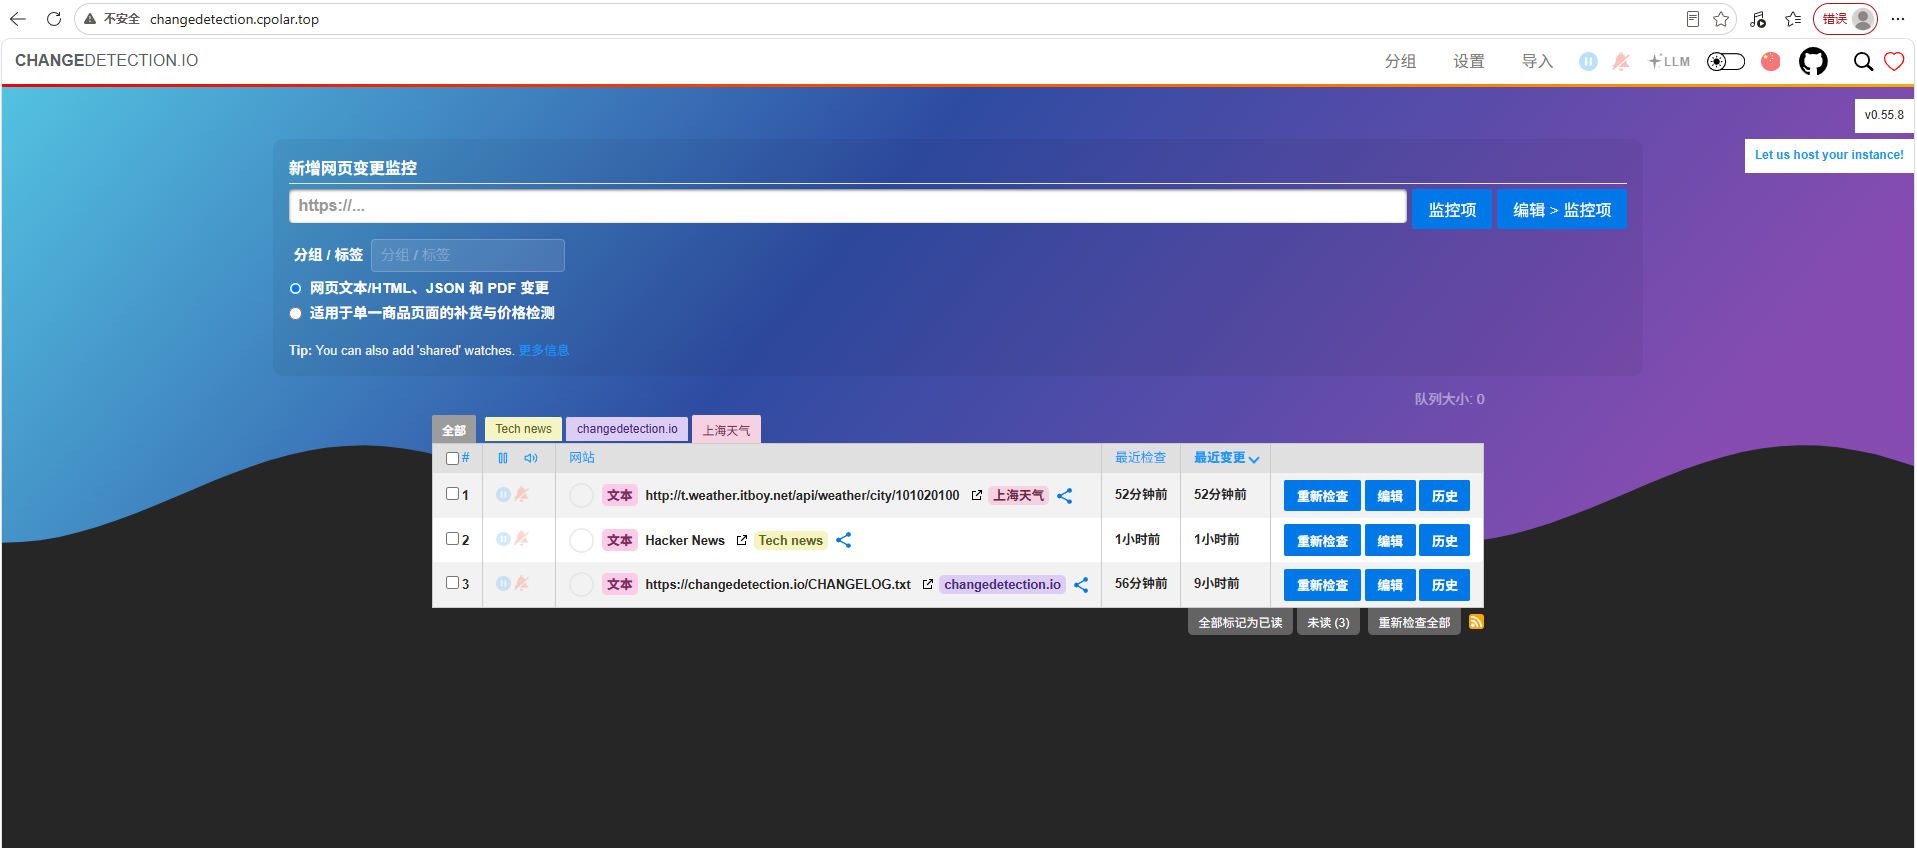Screen dimensions: 1917x848
Task: Click the browser profile 错误 button
Action: [1845, 19]
